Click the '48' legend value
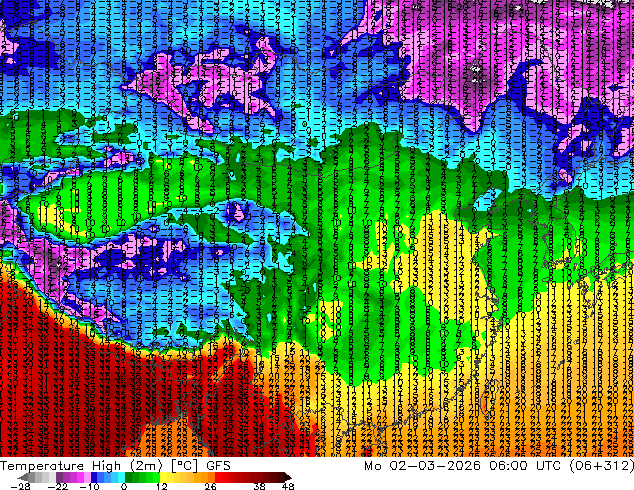 click(288, 486)
